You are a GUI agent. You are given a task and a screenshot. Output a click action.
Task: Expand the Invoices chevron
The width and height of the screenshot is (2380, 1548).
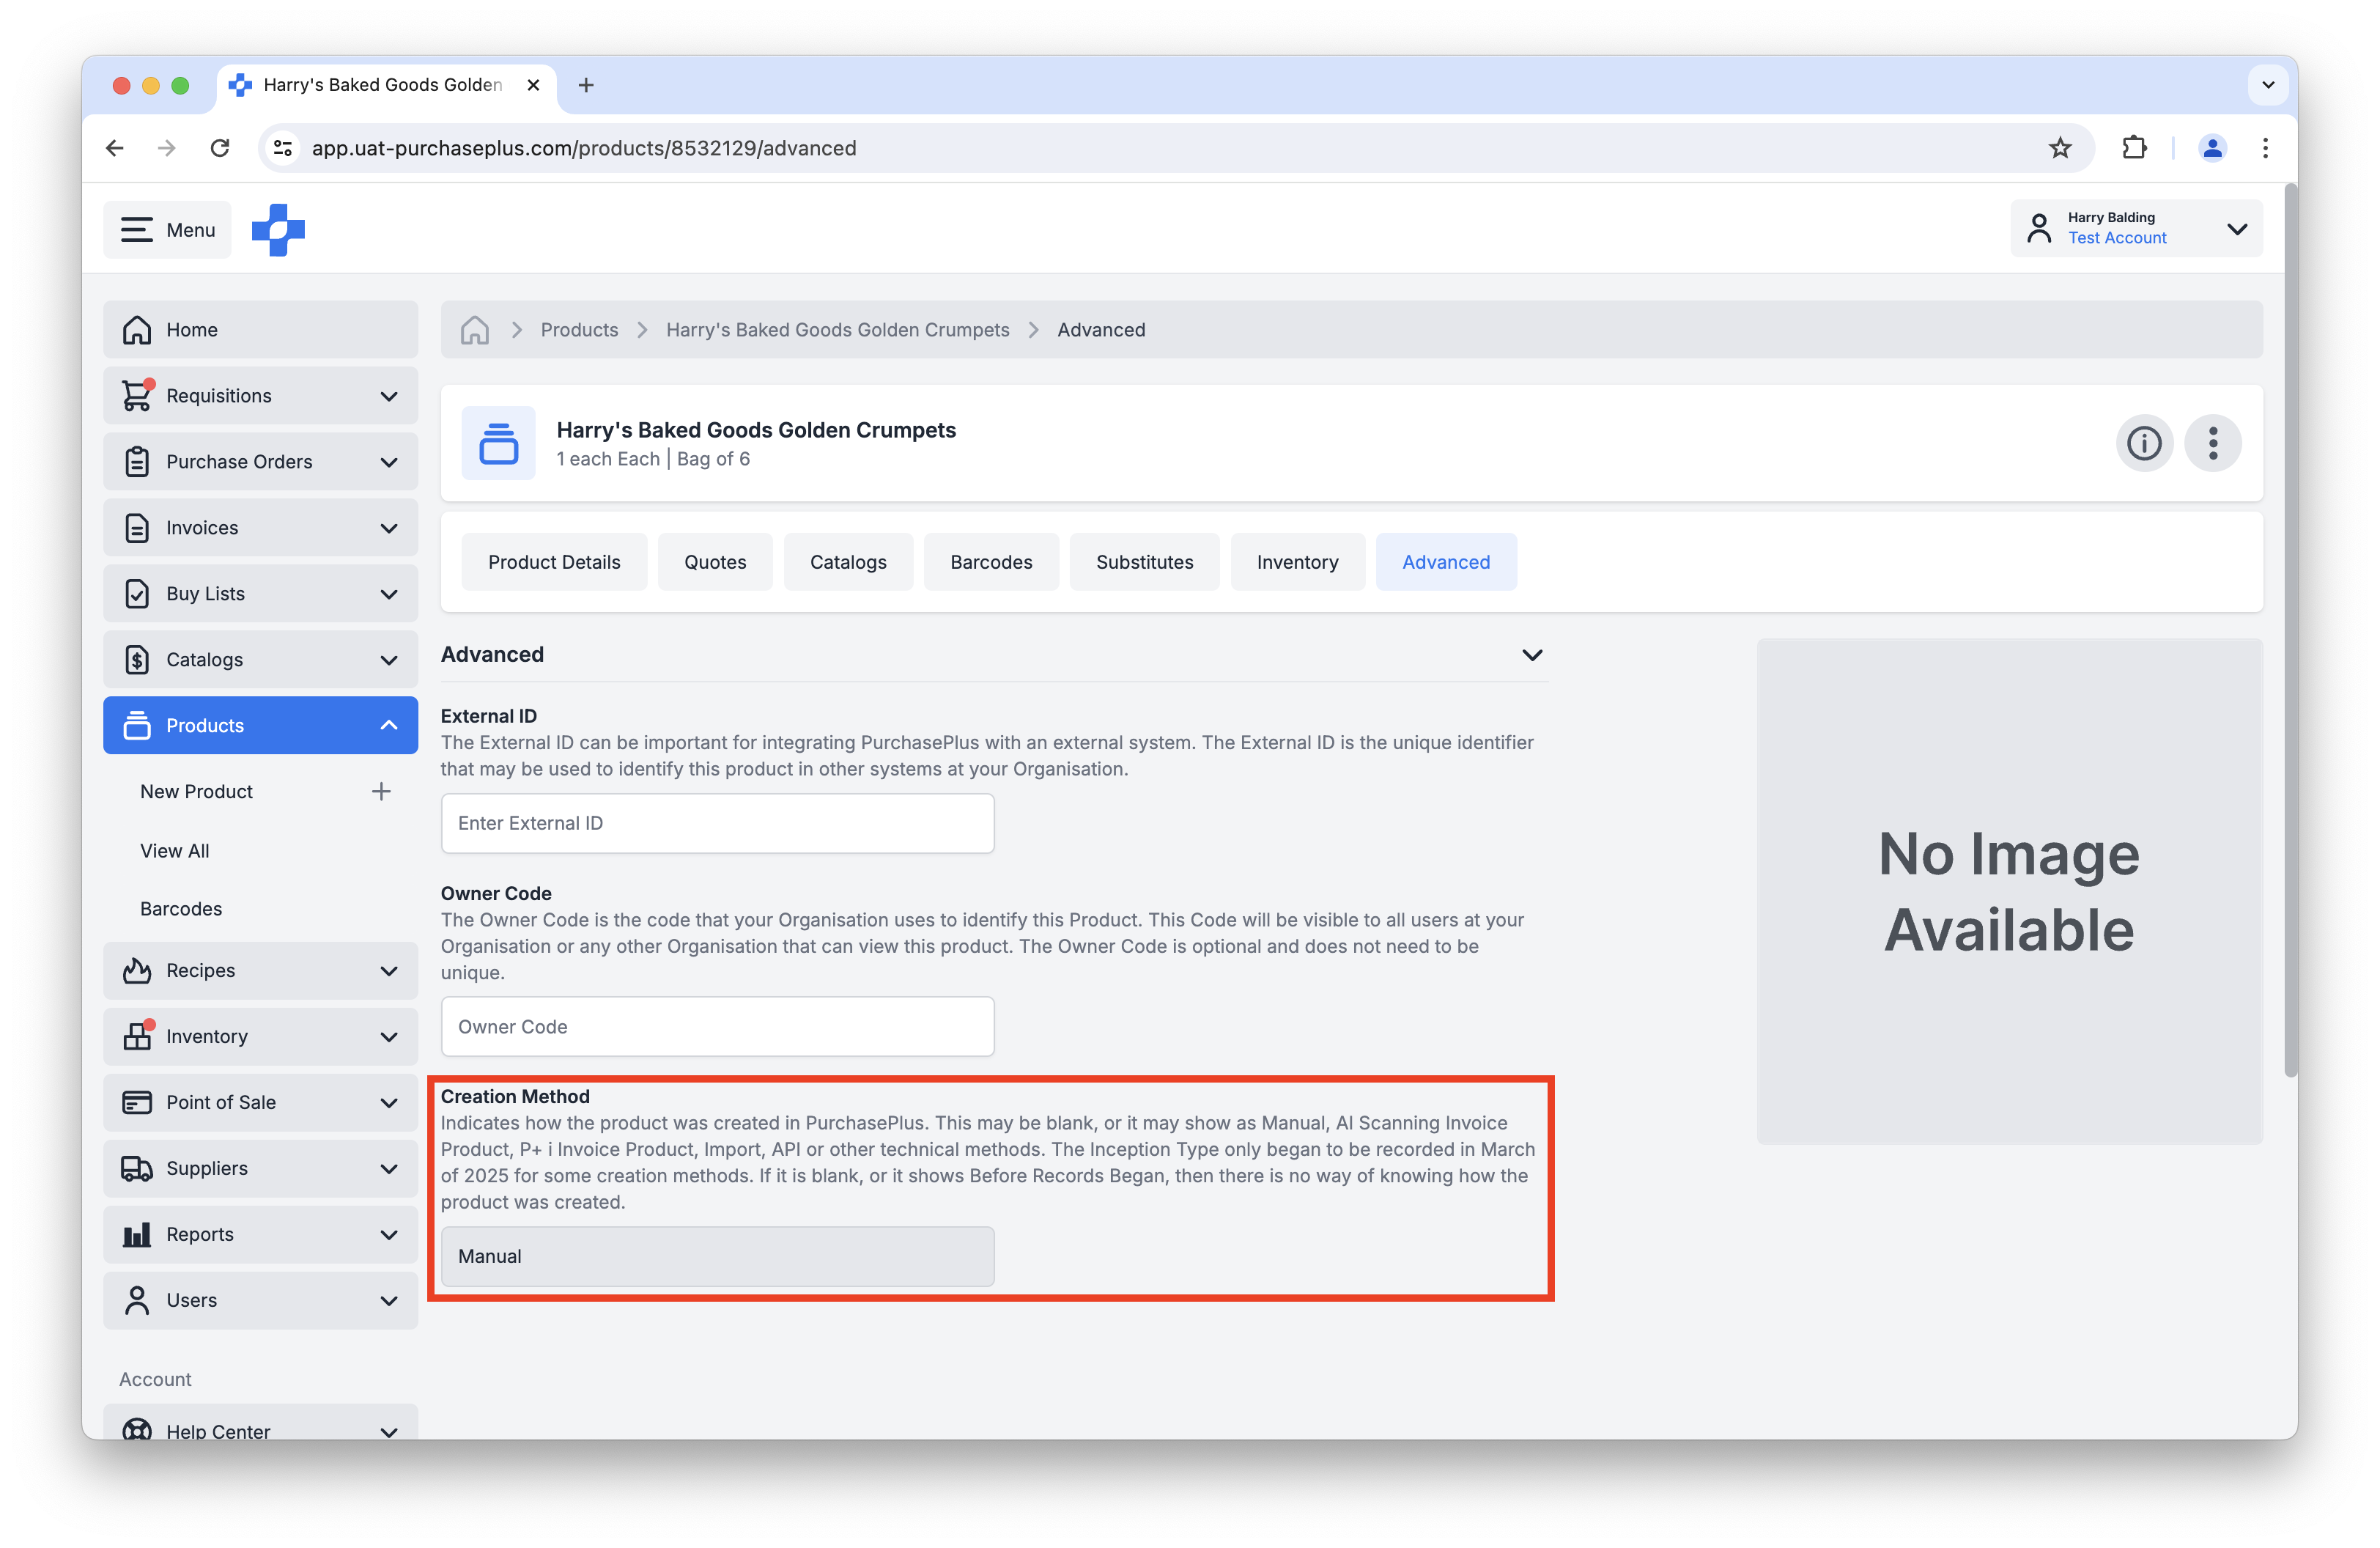389,528
